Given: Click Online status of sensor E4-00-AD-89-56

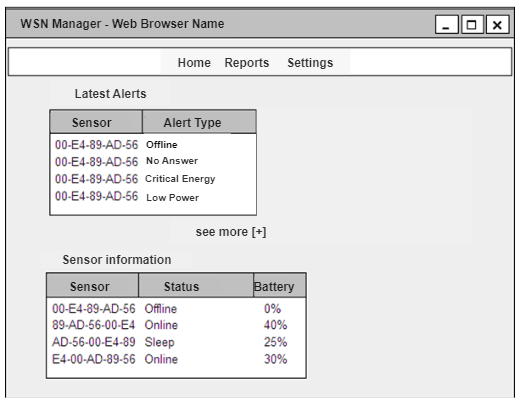Looking at the screenshot, I should [161, 359].
